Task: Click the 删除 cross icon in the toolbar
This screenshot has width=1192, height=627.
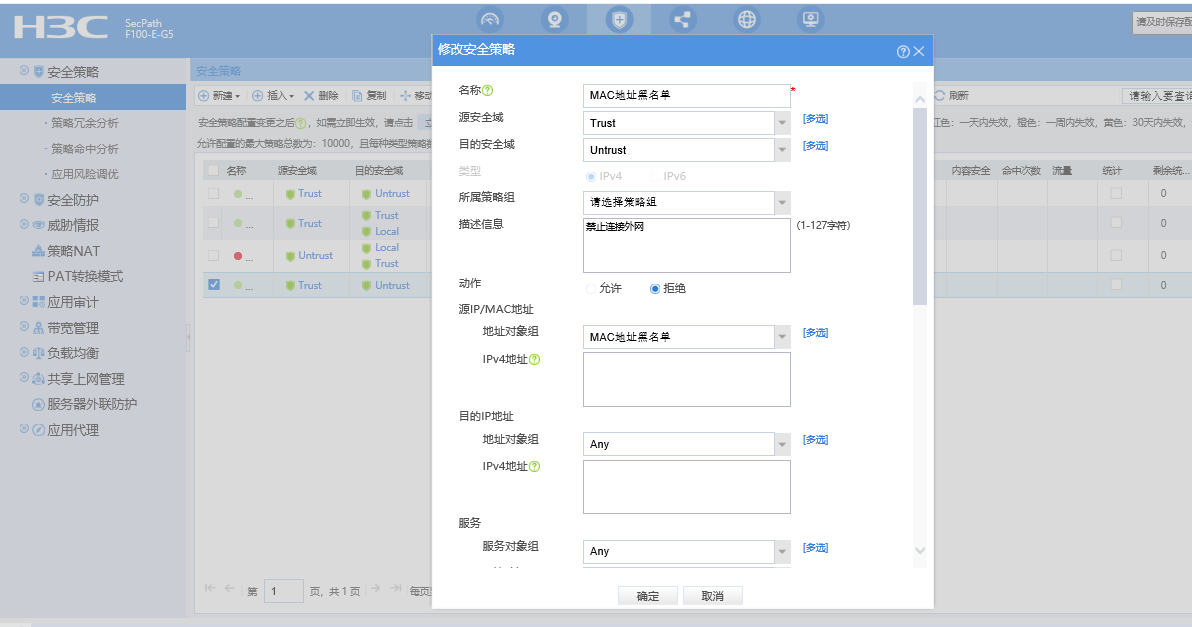Action: (309, 96)
